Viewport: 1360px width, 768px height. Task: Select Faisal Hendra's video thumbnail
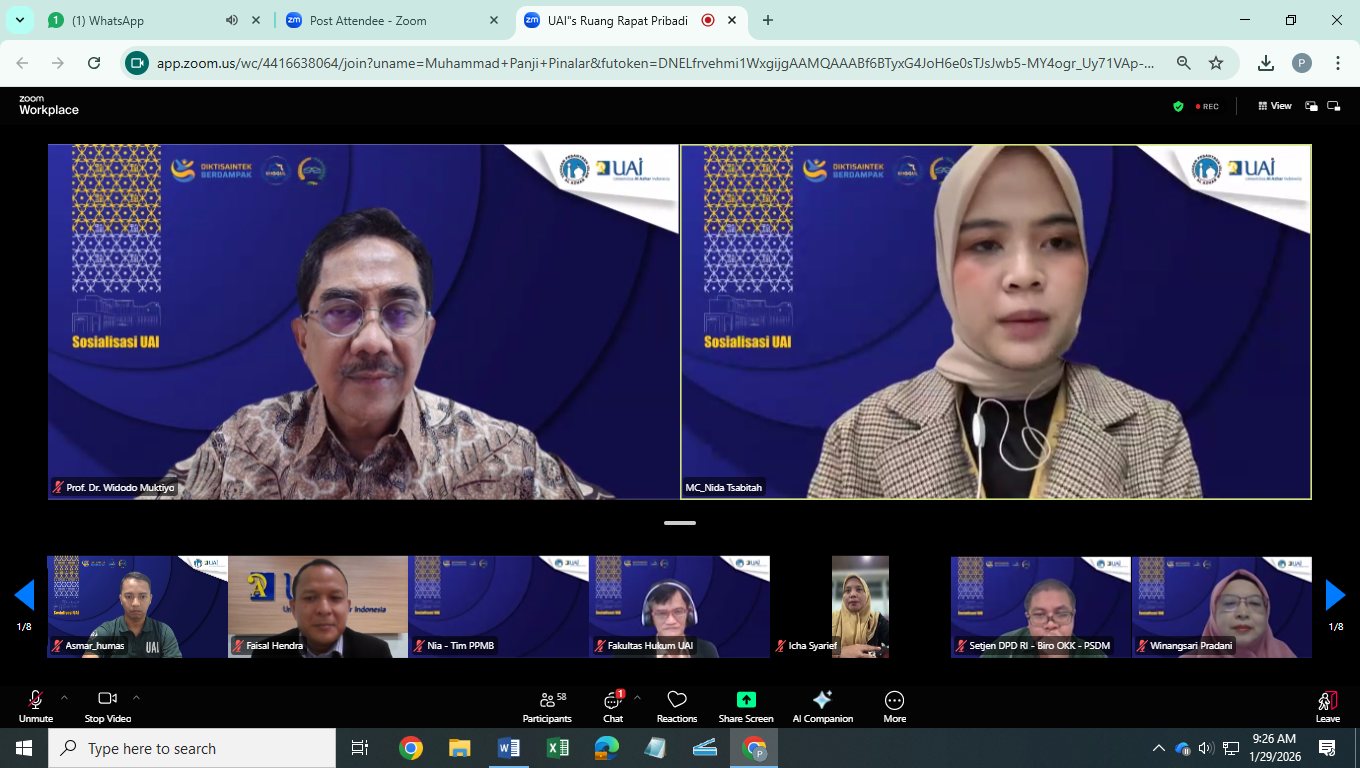tap(318, 606)
